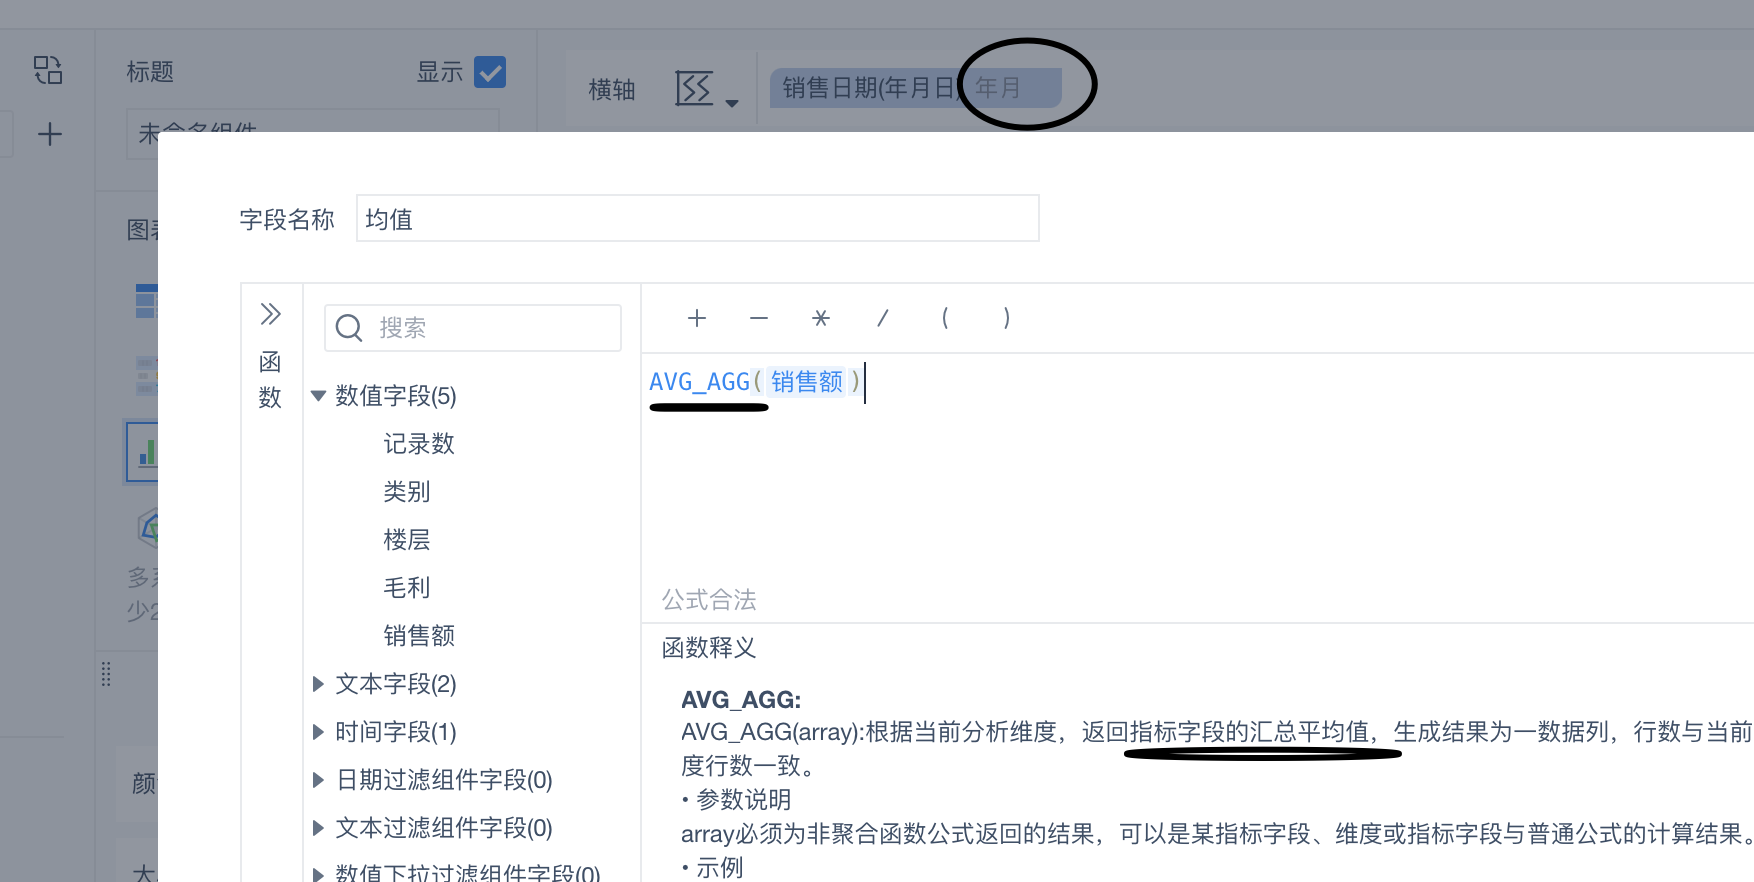This screenshot has height=882, width=1754.
Task: Insert left parenthesis into formula
Action: pyautogui.click(x=945, y=318)
